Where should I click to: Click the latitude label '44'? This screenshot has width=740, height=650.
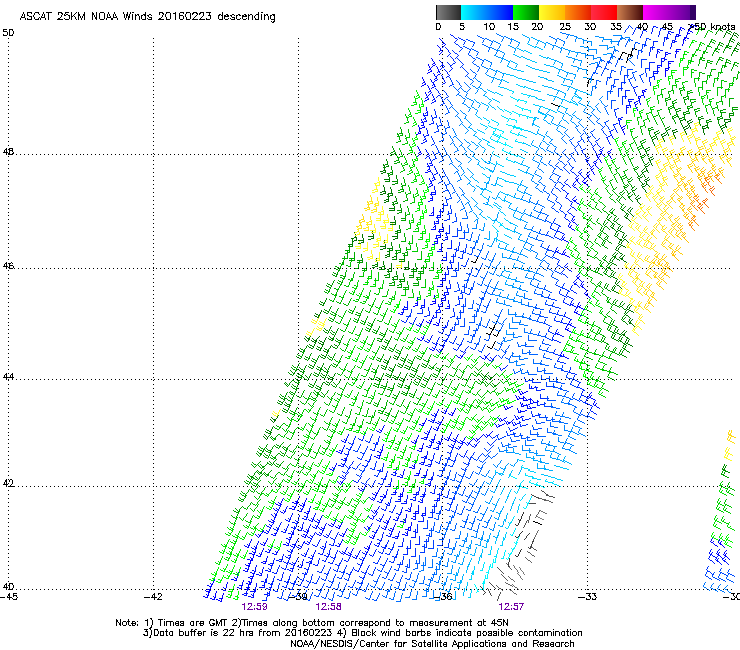pos(8,377)
